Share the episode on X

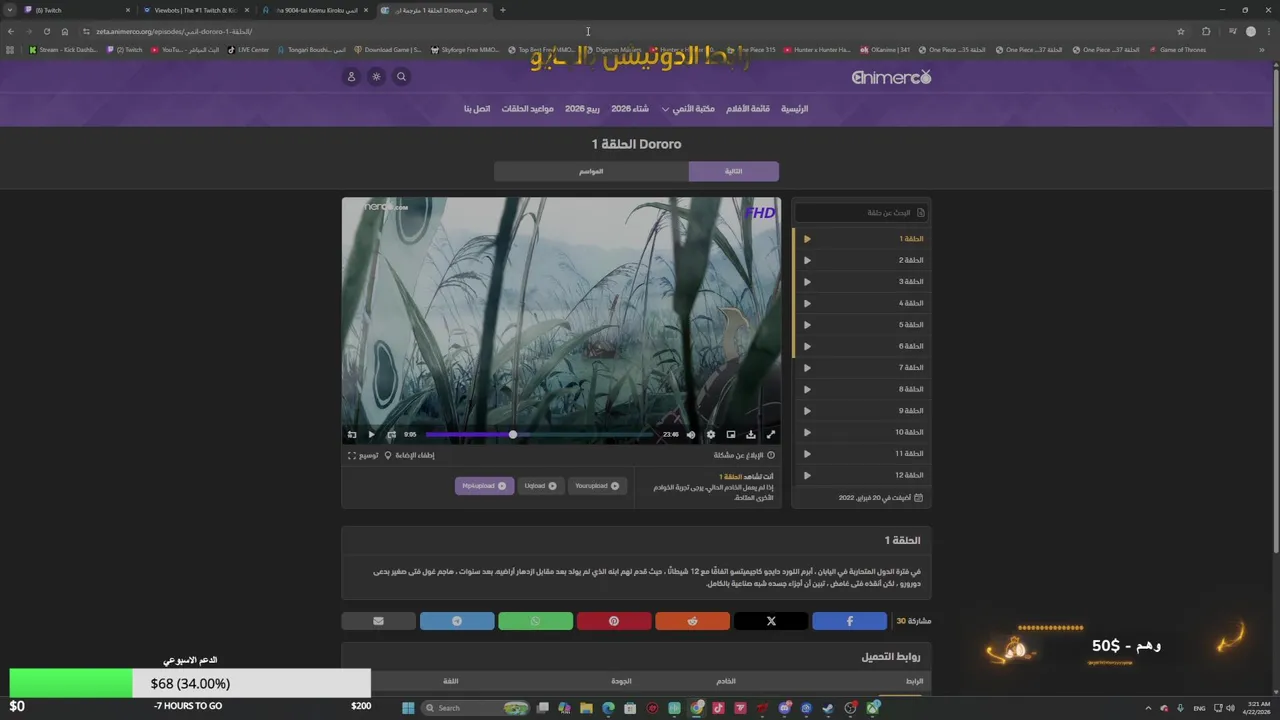pyautogui.click(x=771, y=621)
